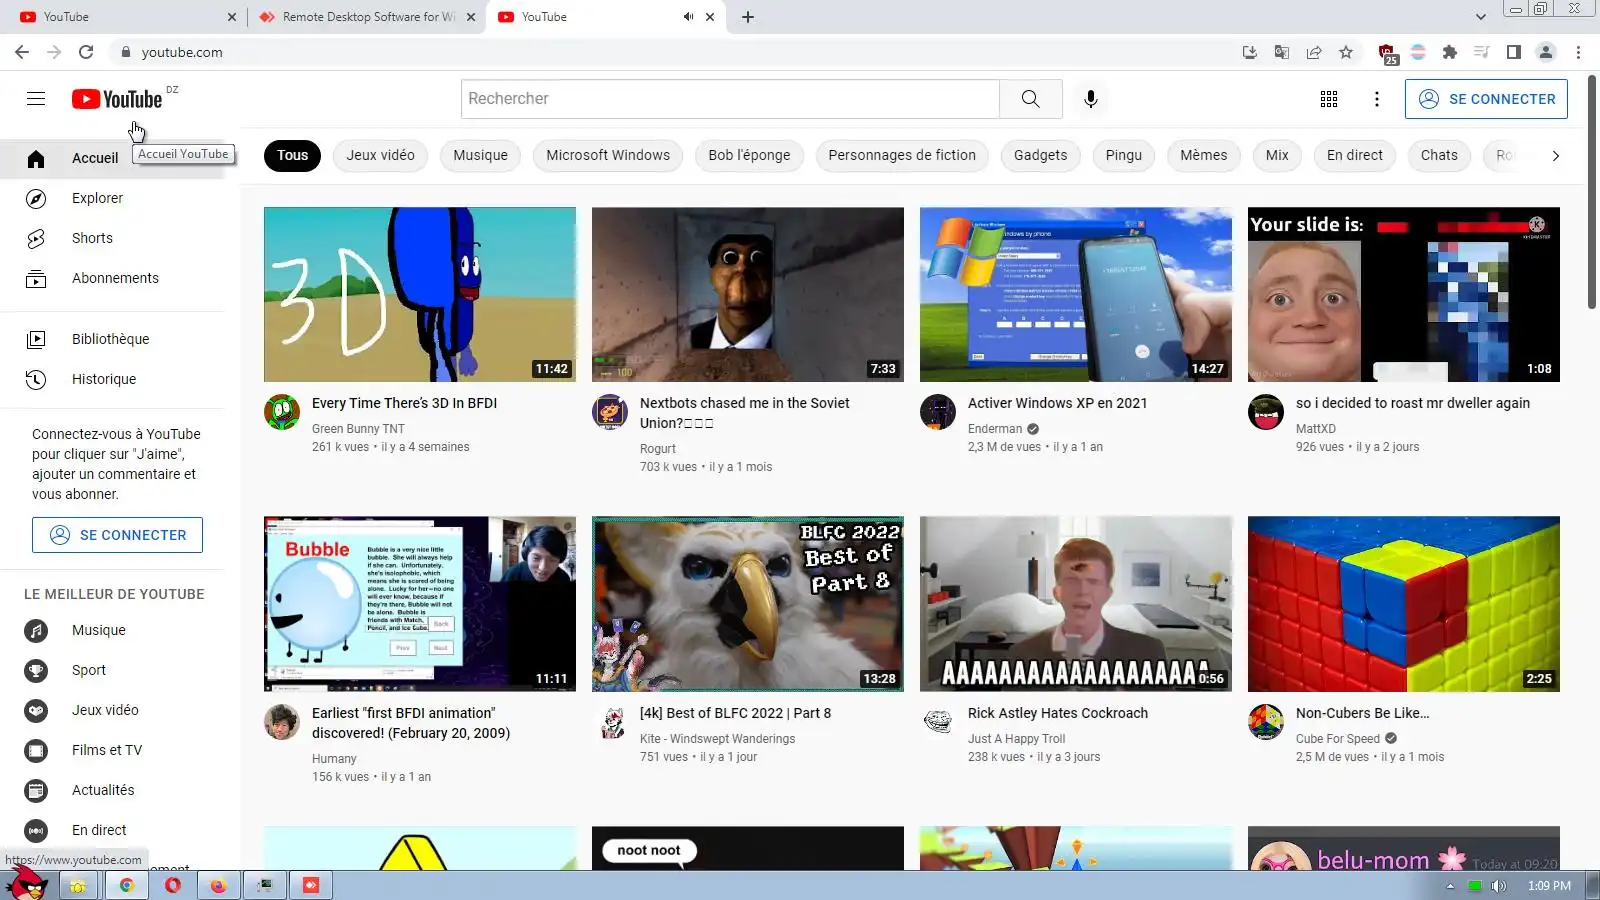Select the Mèmes filter chip
Image resolution: width=1600 pixels, height=900 pixels.
pyautogui.click(x=1203, y=155)
